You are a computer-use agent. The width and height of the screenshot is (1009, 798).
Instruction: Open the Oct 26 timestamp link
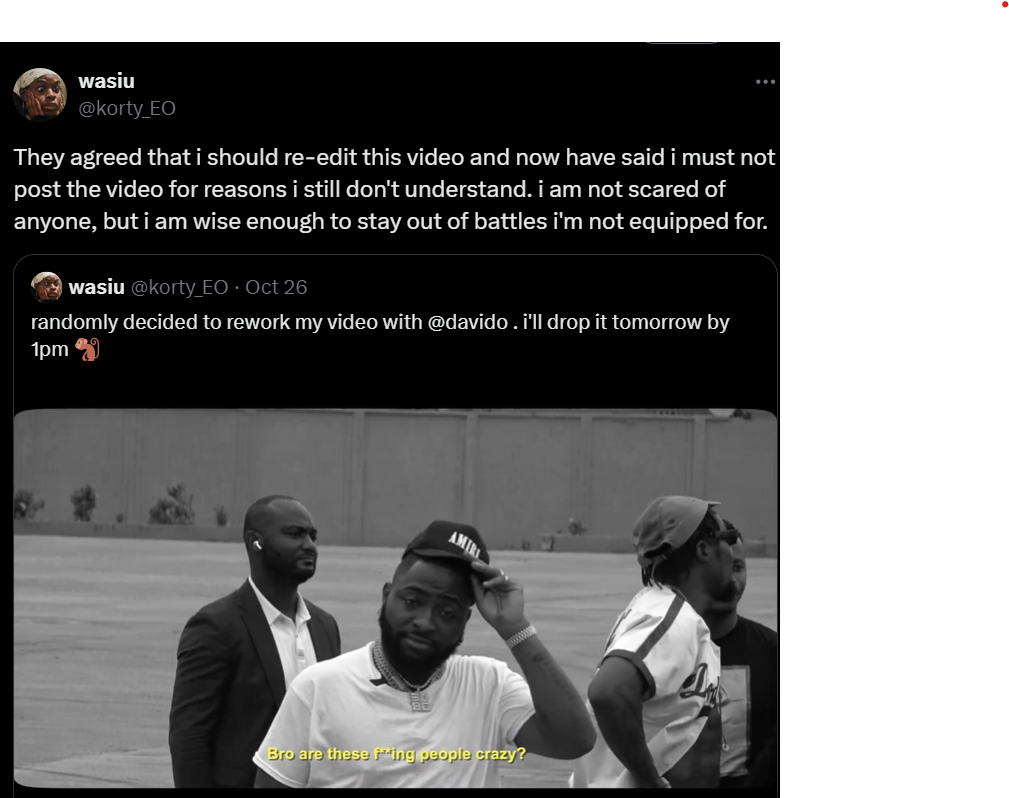pyautogui.click(x=276, y=287)
